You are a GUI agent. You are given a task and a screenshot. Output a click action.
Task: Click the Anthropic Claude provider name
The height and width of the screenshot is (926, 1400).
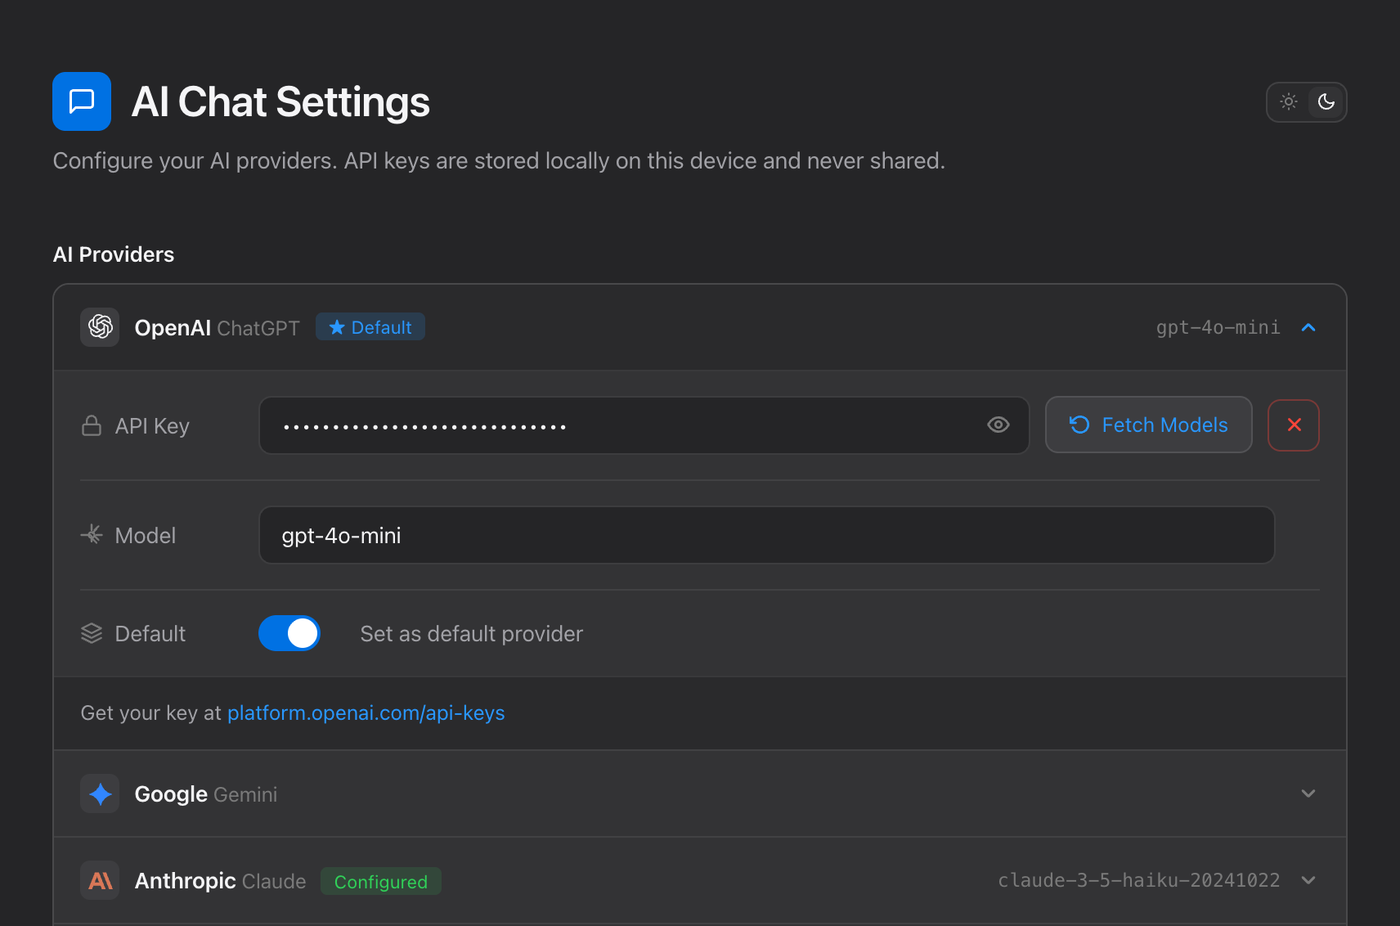[x=220, y=881]
